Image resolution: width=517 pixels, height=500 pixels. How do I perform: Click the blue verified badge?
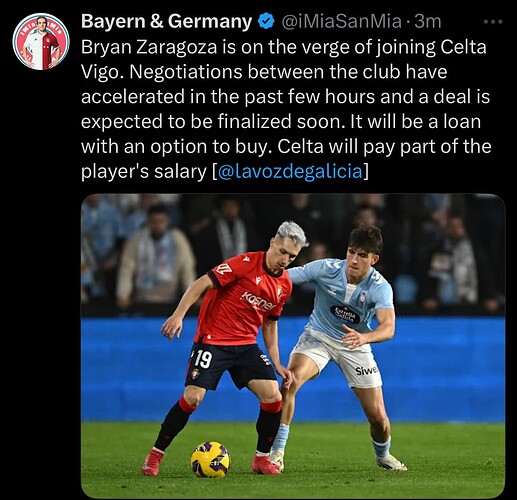coord(266,22)
